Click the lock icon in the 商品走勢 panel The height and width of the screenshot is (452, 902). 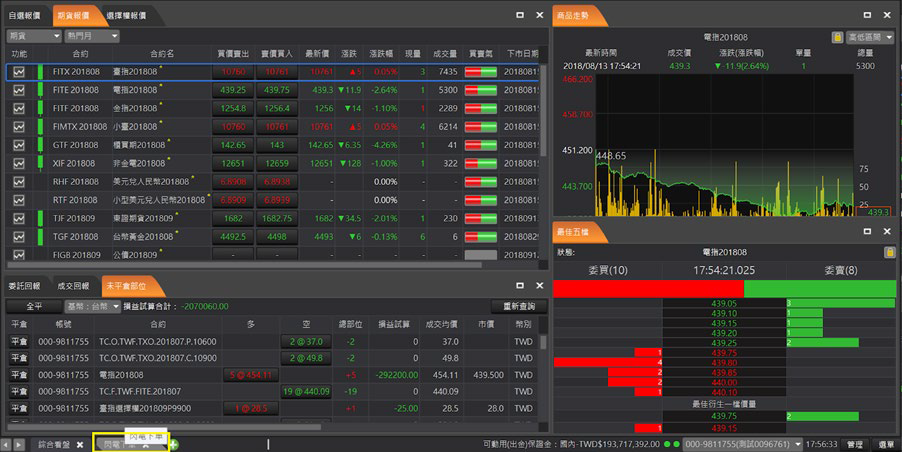[836, 37]
